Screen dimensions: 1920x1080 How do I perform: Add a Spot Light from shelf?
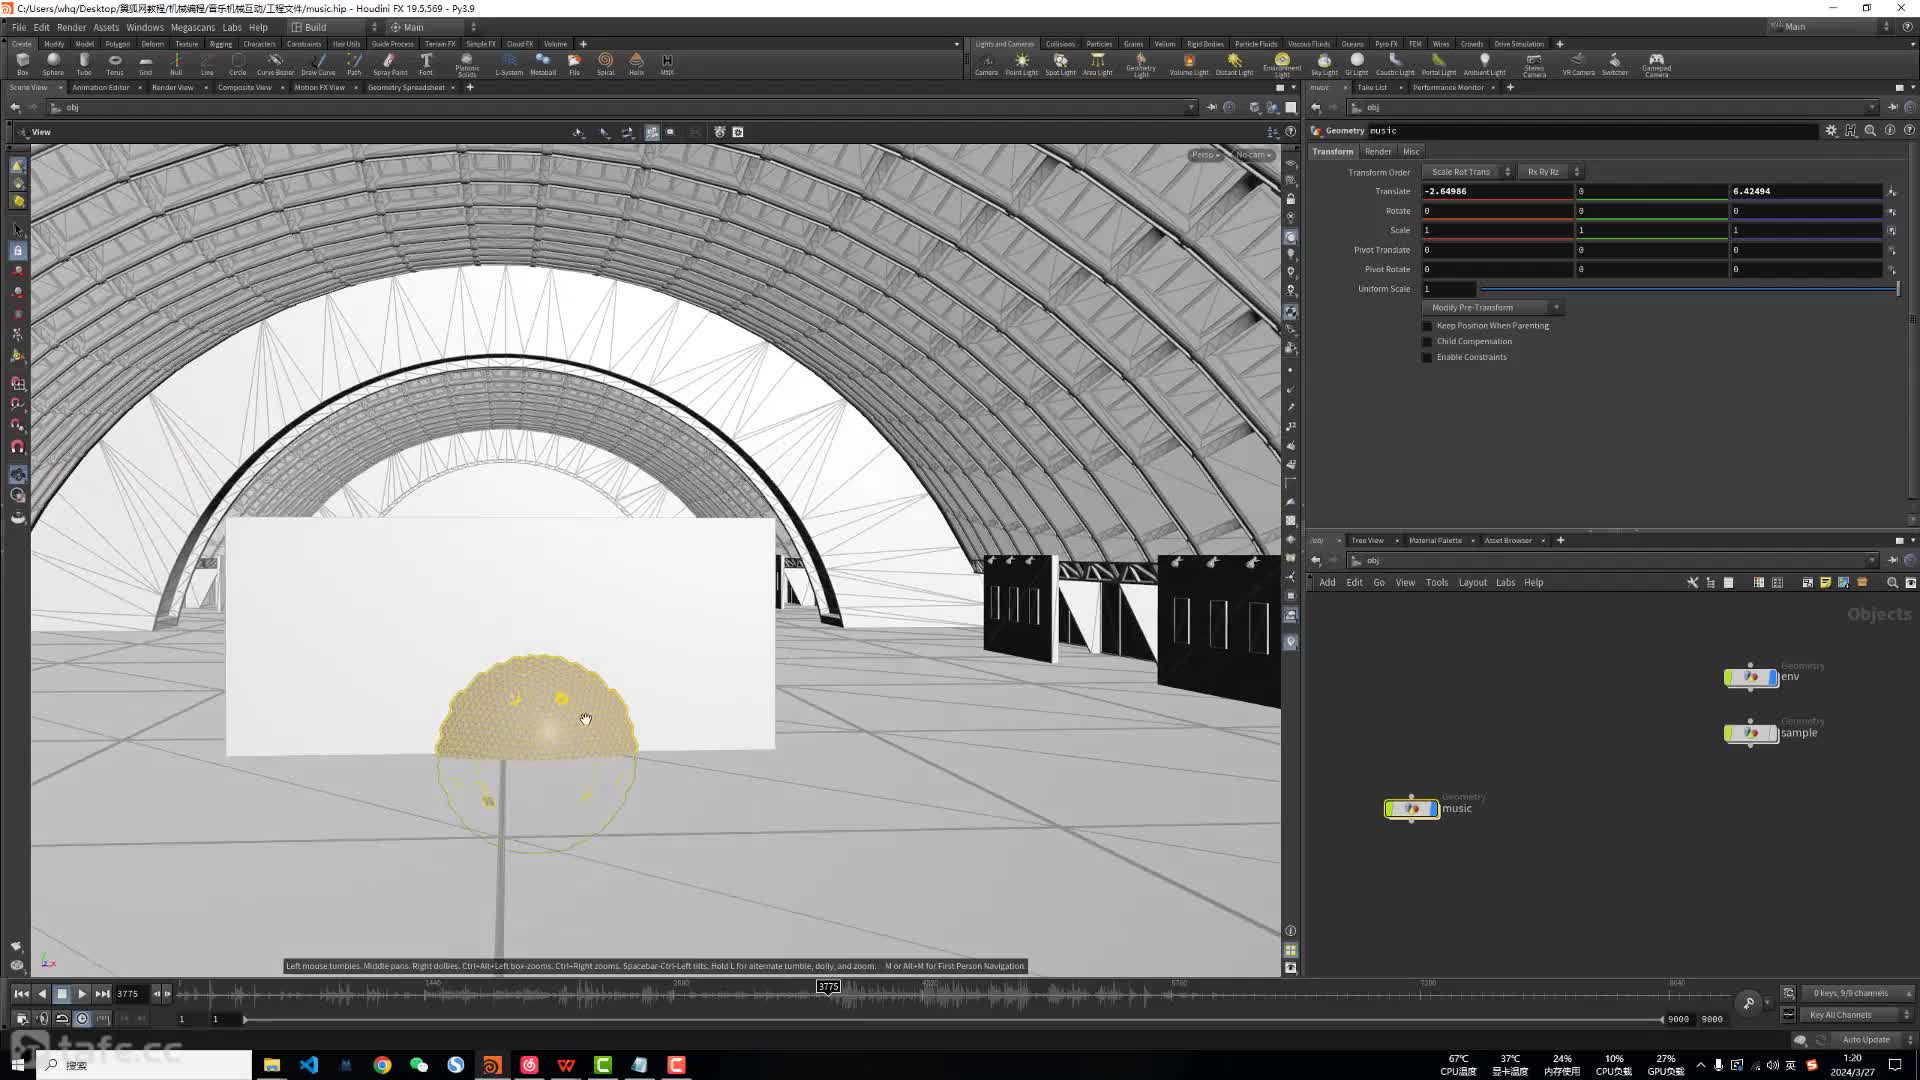1060,64
